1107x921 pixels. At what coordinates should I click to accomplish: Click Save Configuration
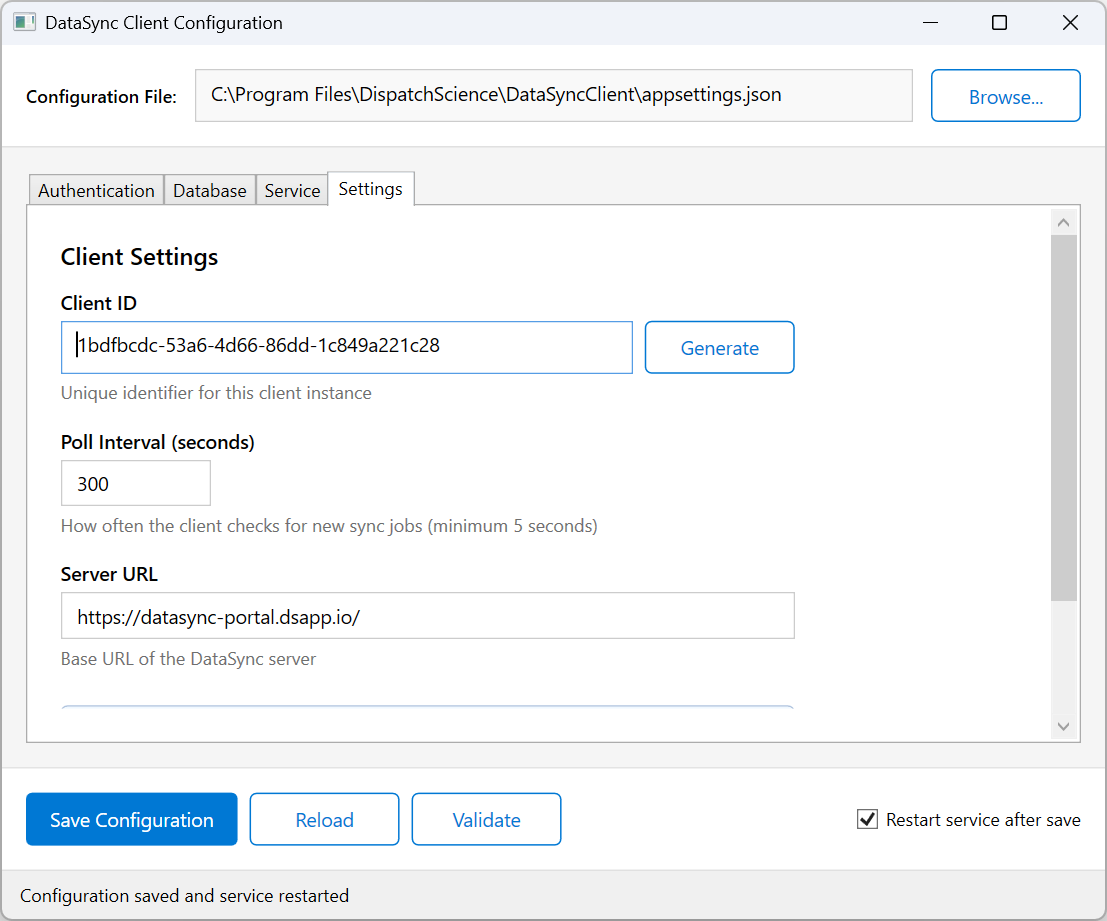tap(131, 819)
